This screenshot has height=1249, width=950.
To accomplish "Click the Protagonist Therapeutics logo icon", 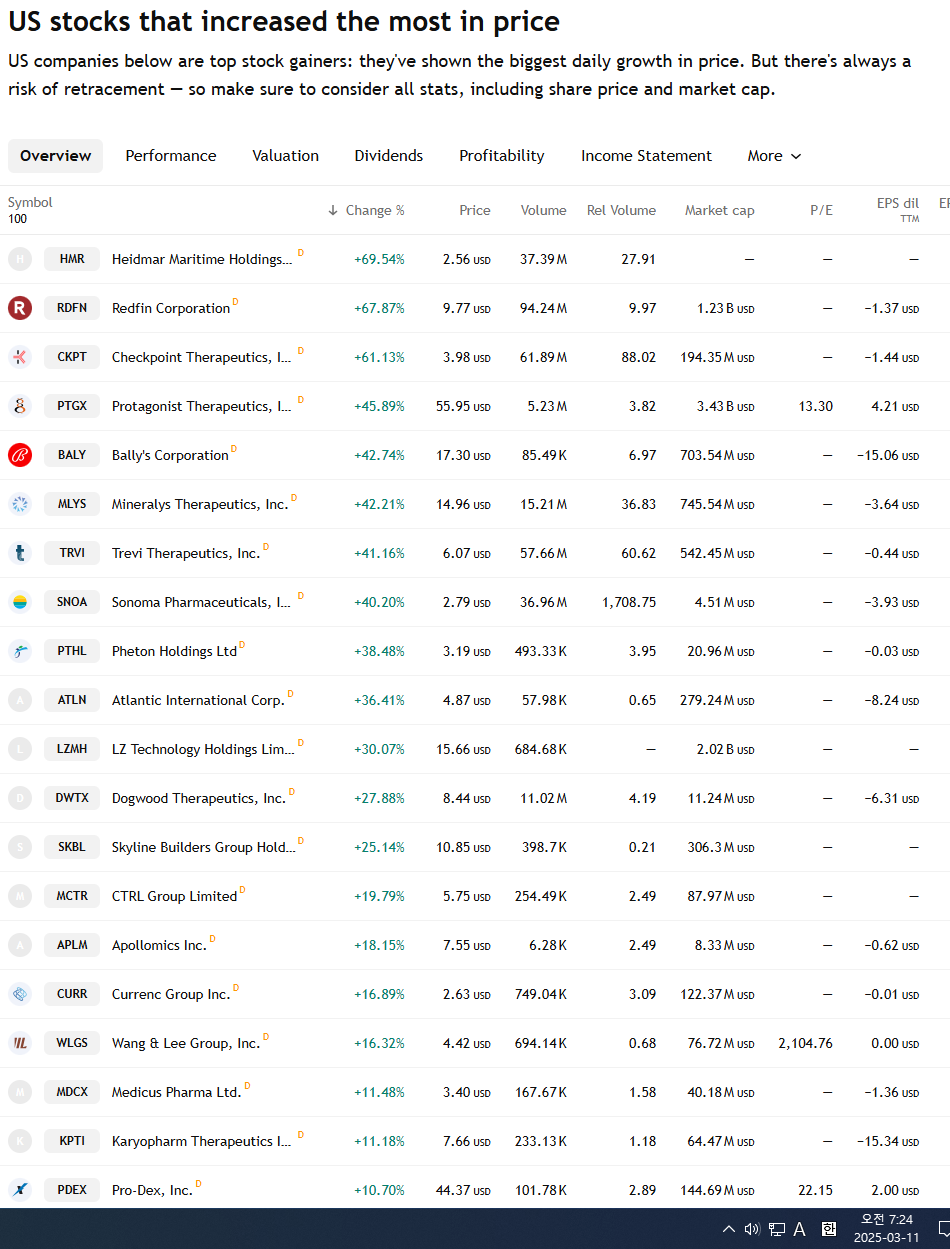I will point(20,406).
